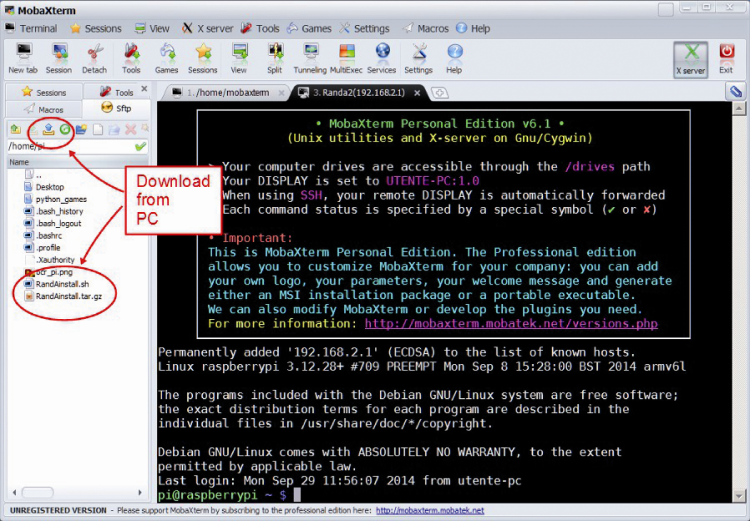
Task: Select the Sftp sidebar tab
Action: coord(116,109)
